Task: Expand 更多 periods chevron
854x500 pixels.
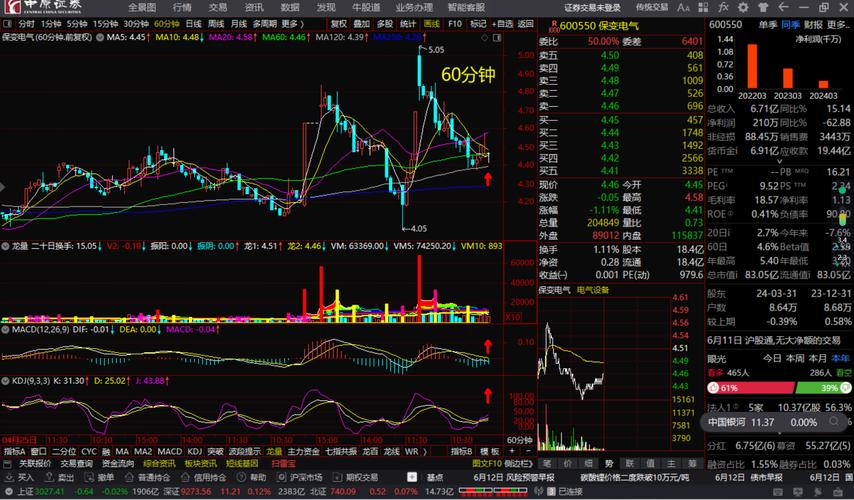Action: pyautogui.click(x=302, y=24)
